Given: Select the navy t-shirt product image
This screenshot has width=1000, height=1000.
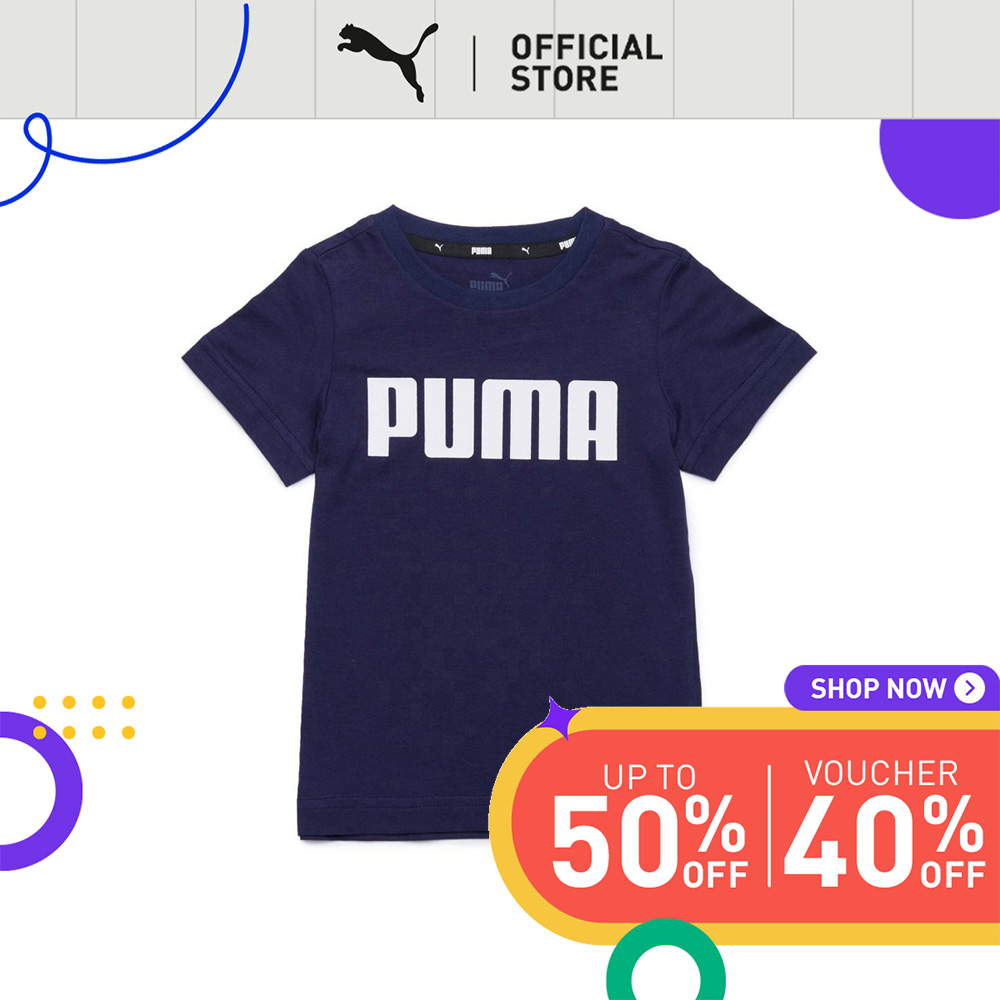Looking at the screenshot, I should click(x=499, y=523).
